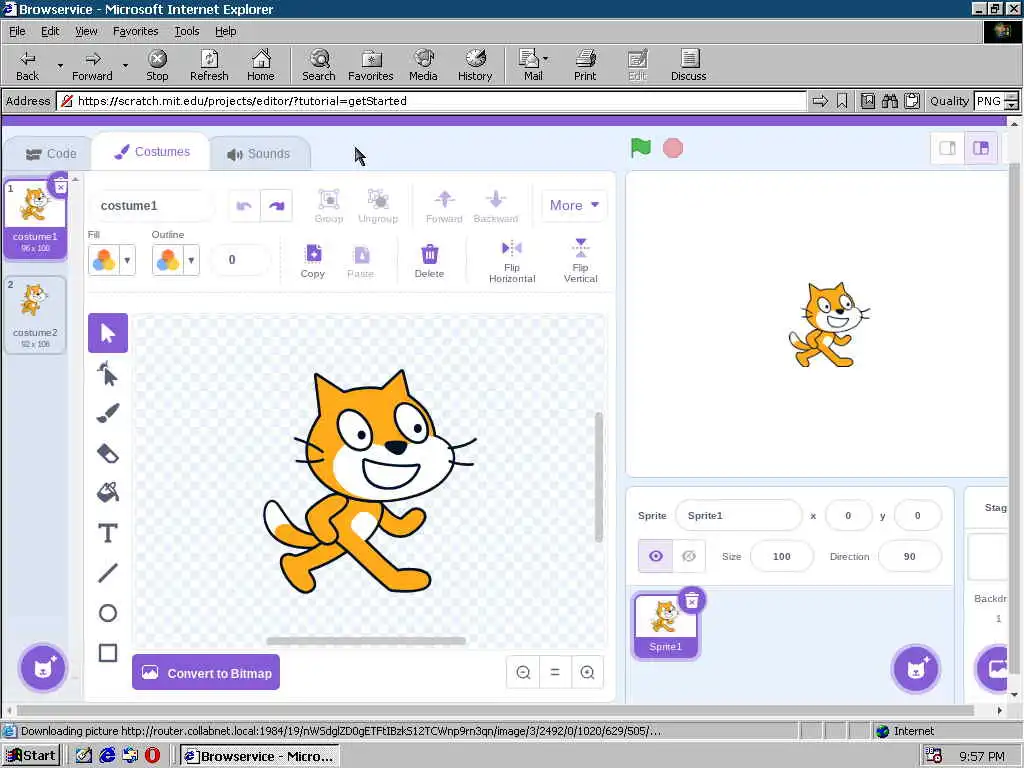Viewport: 1024px width, 768px height.
Task: Open Choose a Costume cat button
Action: [x=43, y=667]
